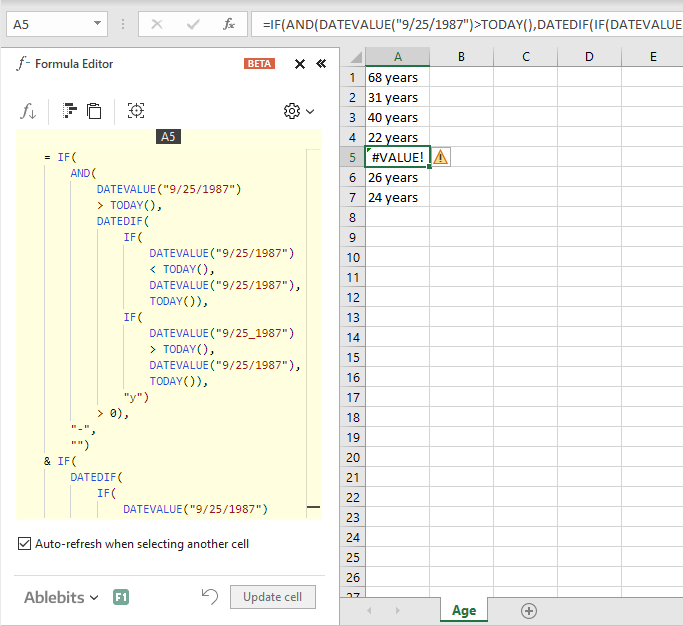Click inside the Excel formula bar

[467, 24]
